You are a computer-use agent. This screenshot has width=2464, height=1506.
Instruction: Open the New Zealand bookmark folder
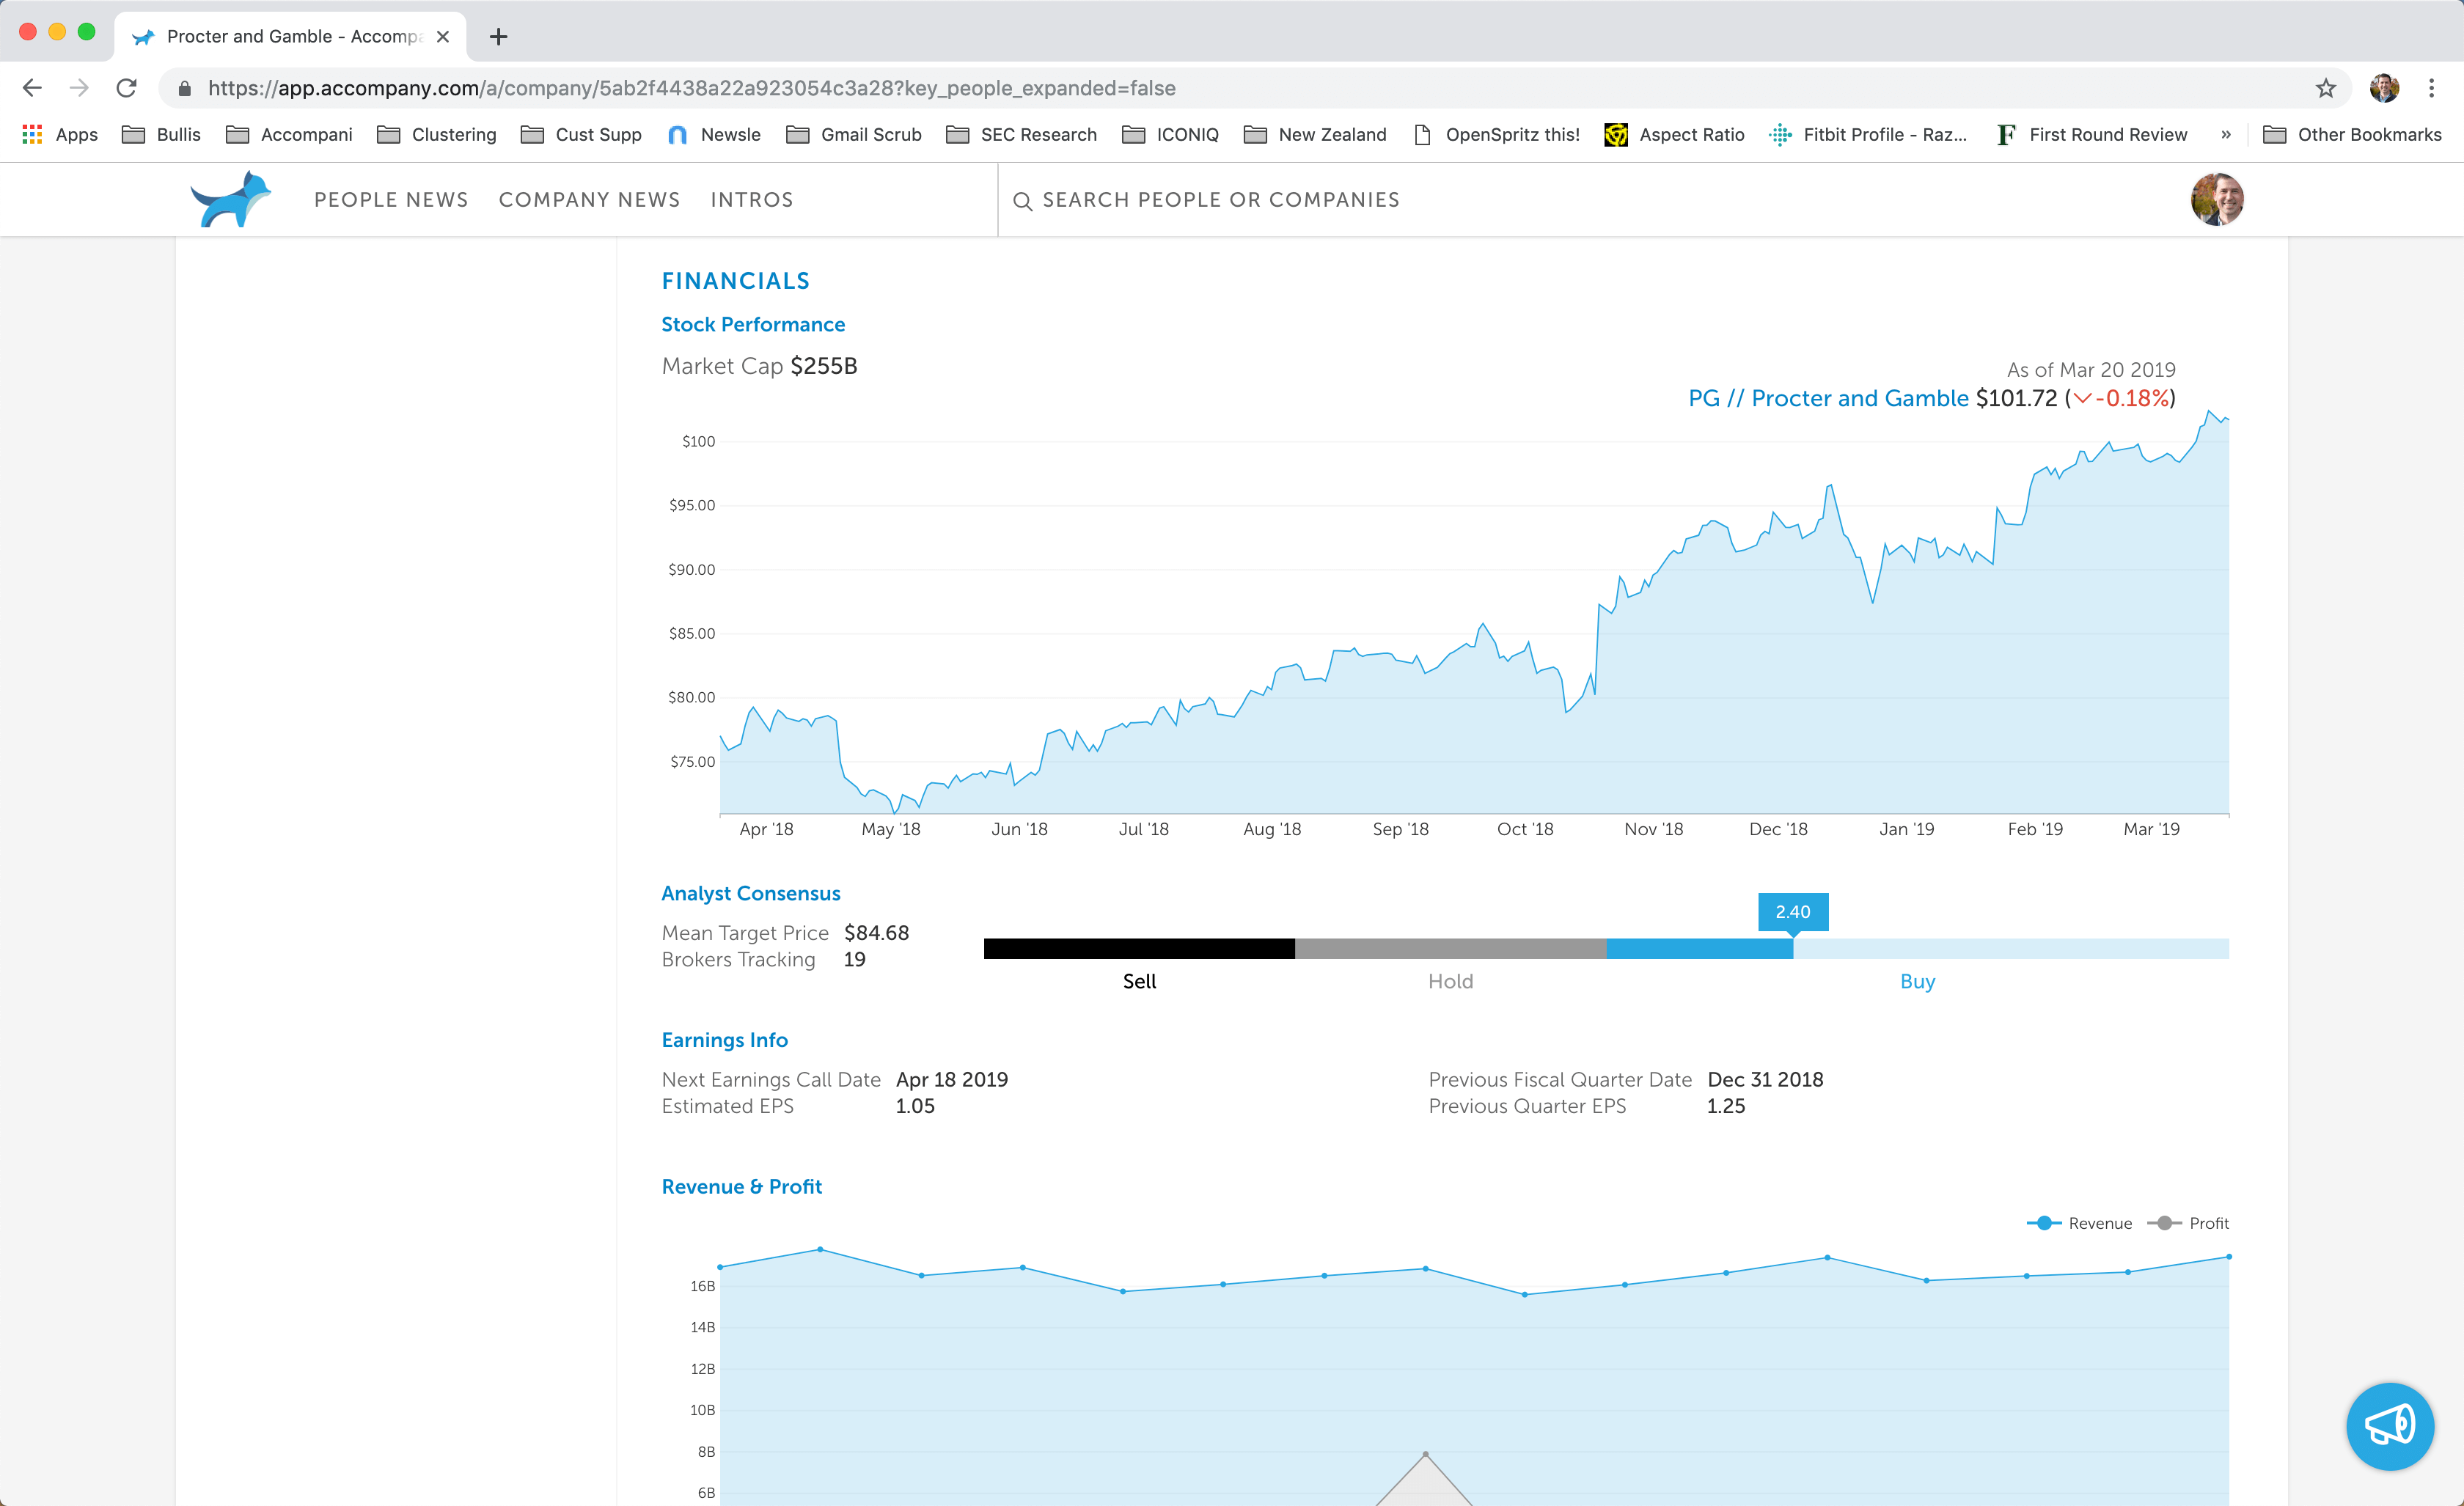(1314, 134)
